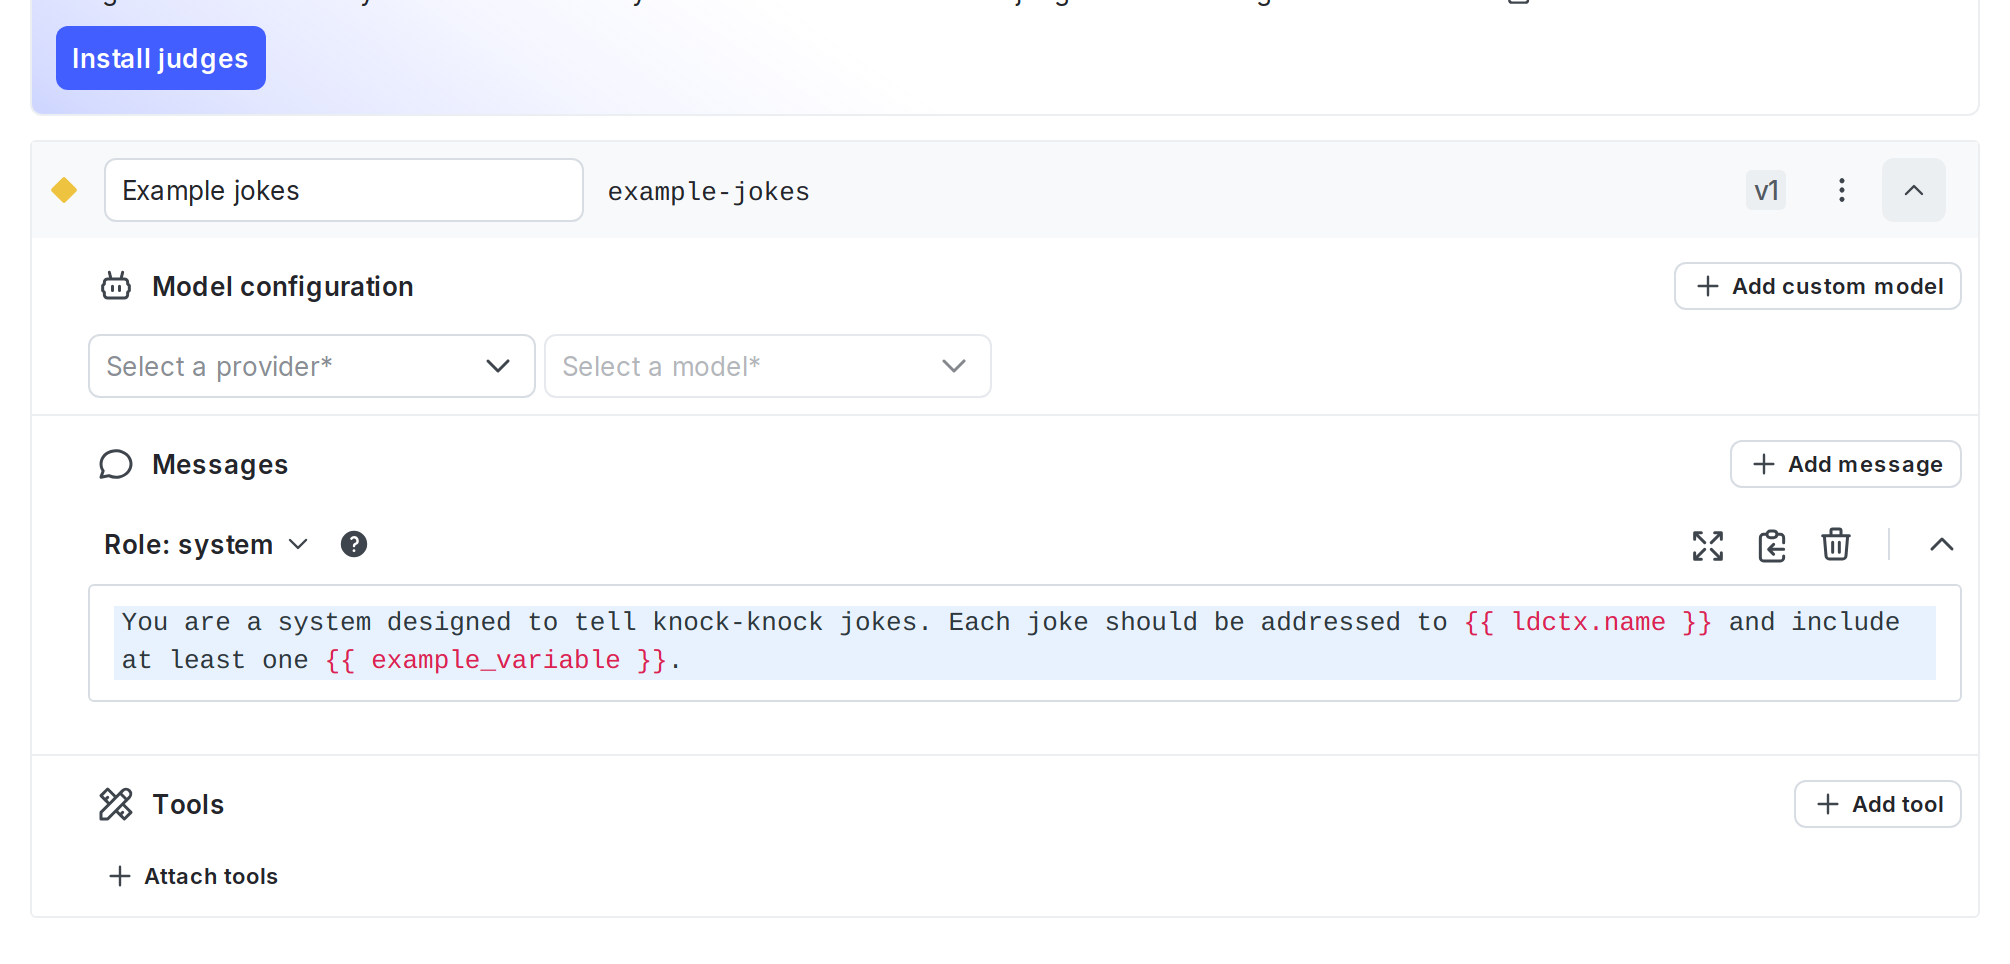Click the v1 version badge
2010x964 pixels.
(1765, 190)
